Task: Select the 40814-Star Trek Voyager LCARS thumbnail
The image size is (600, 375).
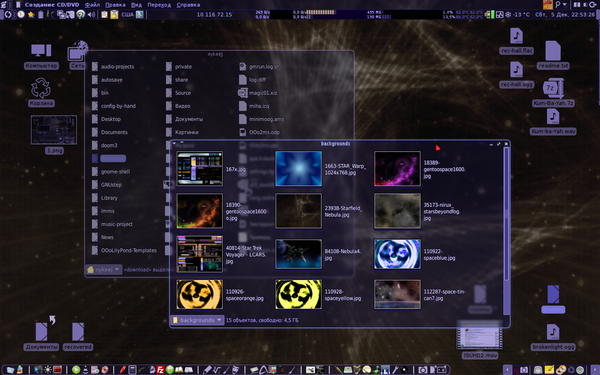Action: pyautogui.click(x=199, y=254)
